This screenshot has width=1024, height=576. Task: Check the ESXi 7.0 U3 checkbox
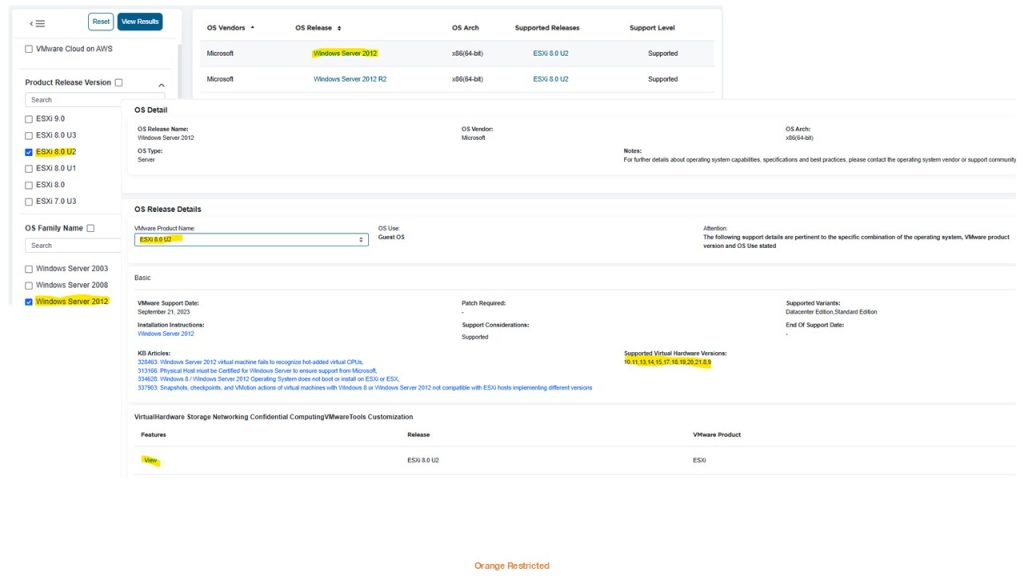[29, 202]
